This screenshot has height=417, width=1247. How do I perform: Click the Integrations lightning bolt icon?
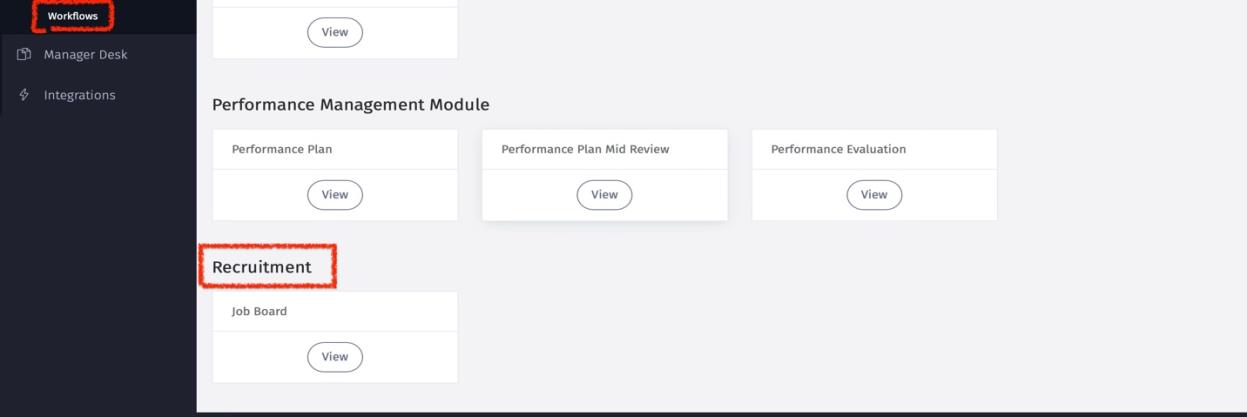[24, 95]
